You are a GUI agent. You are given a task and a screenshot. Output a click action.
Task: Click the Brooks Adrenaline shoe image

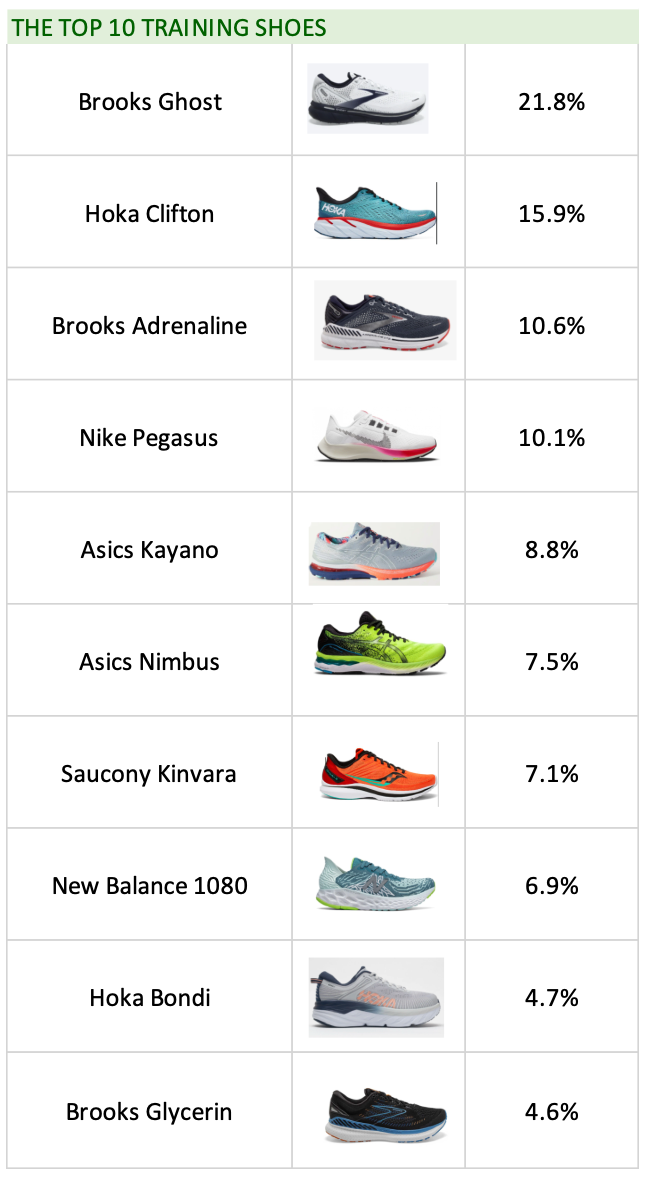(x=385, y=320)
